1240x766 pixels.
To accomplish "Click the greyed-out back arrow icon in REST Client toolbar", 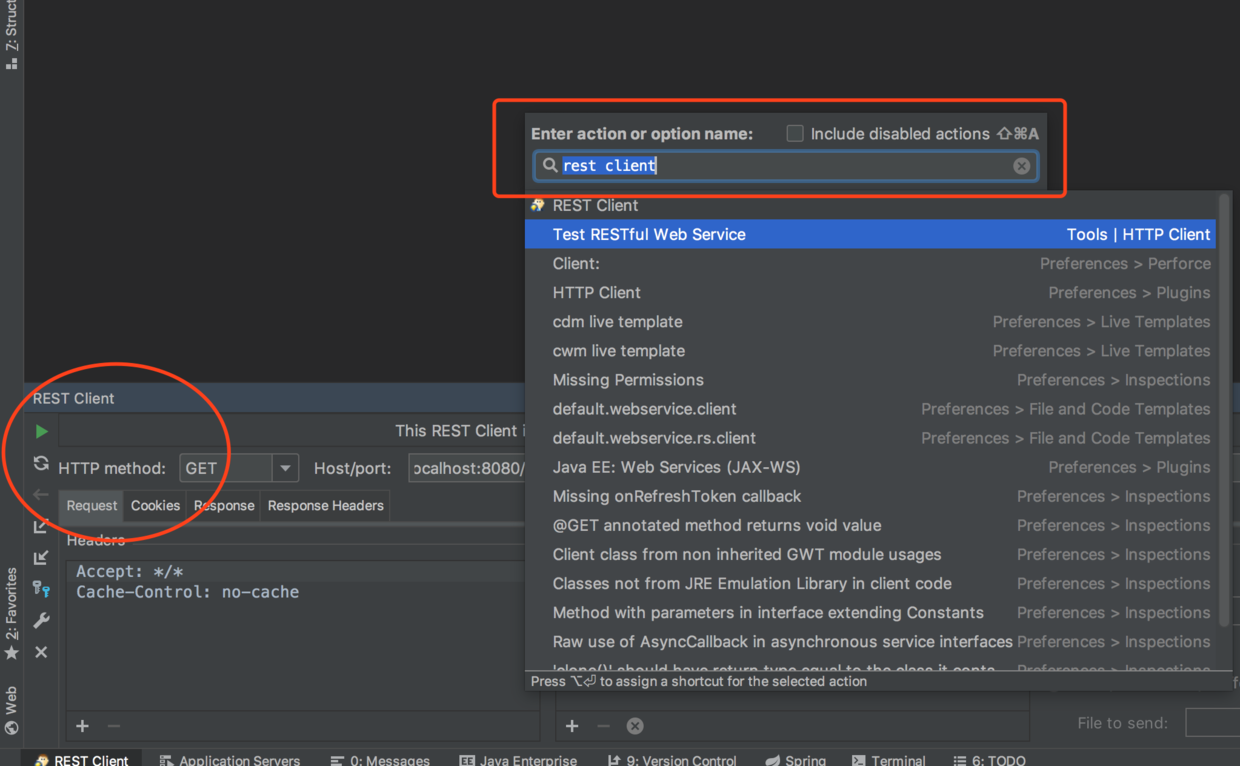I will tap(41, 494).
